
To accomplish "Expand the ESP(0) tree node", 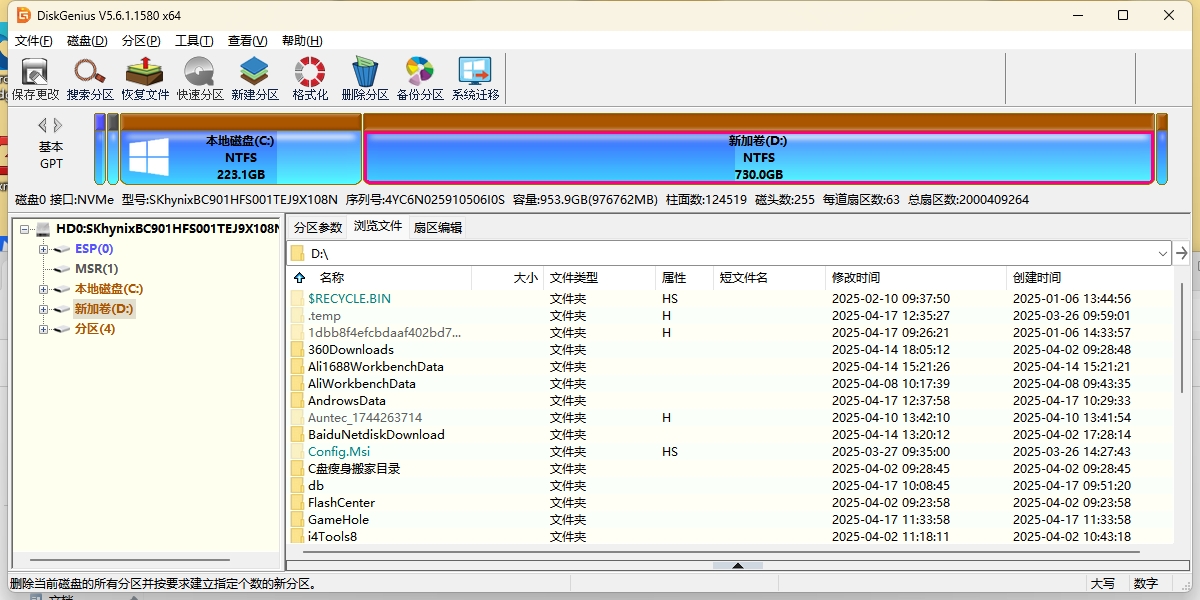I will click(x=43, y=249).
